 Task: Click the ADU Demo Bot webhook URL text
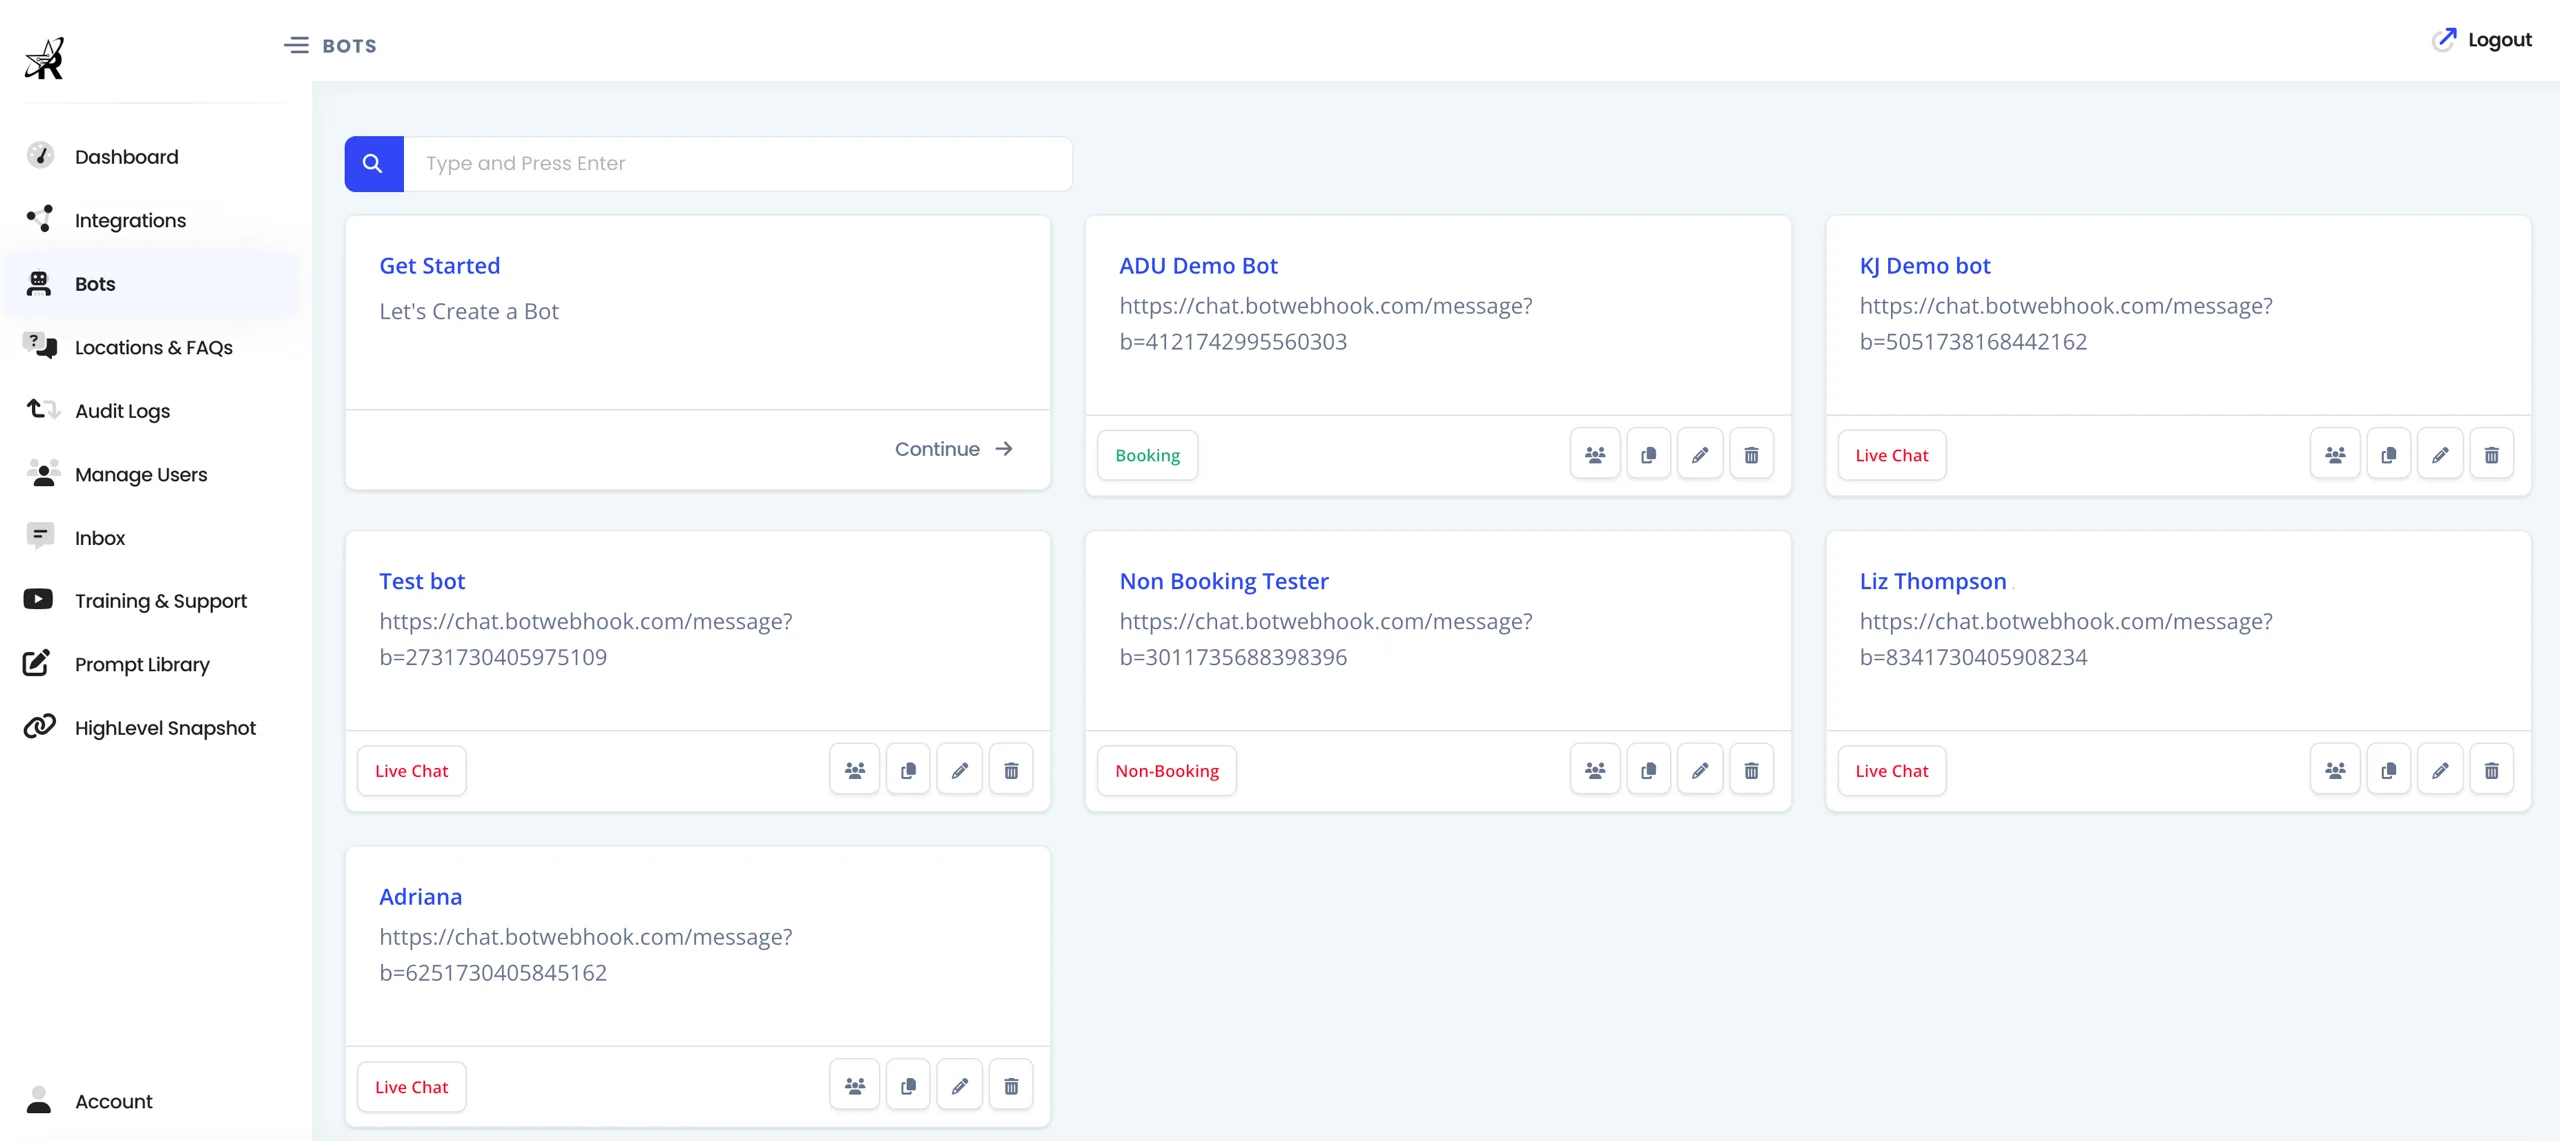(1325, 324)
